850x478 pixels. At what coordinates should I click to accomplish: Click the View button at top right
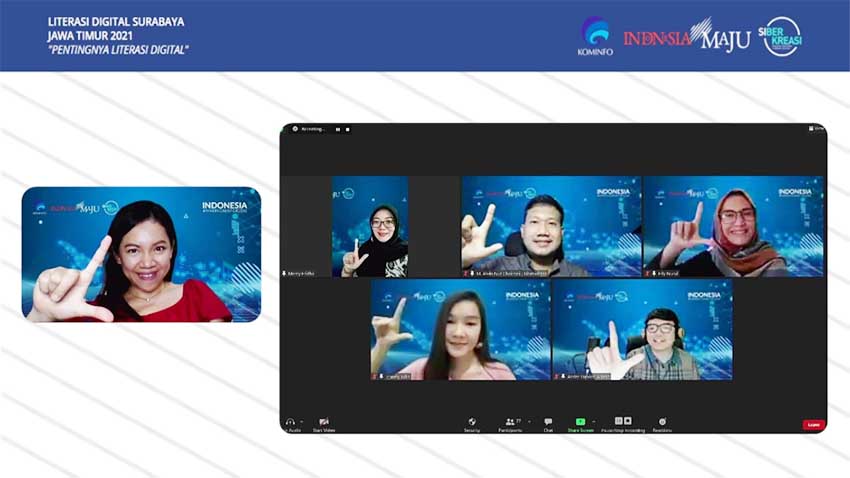click(x=817, y=128)
